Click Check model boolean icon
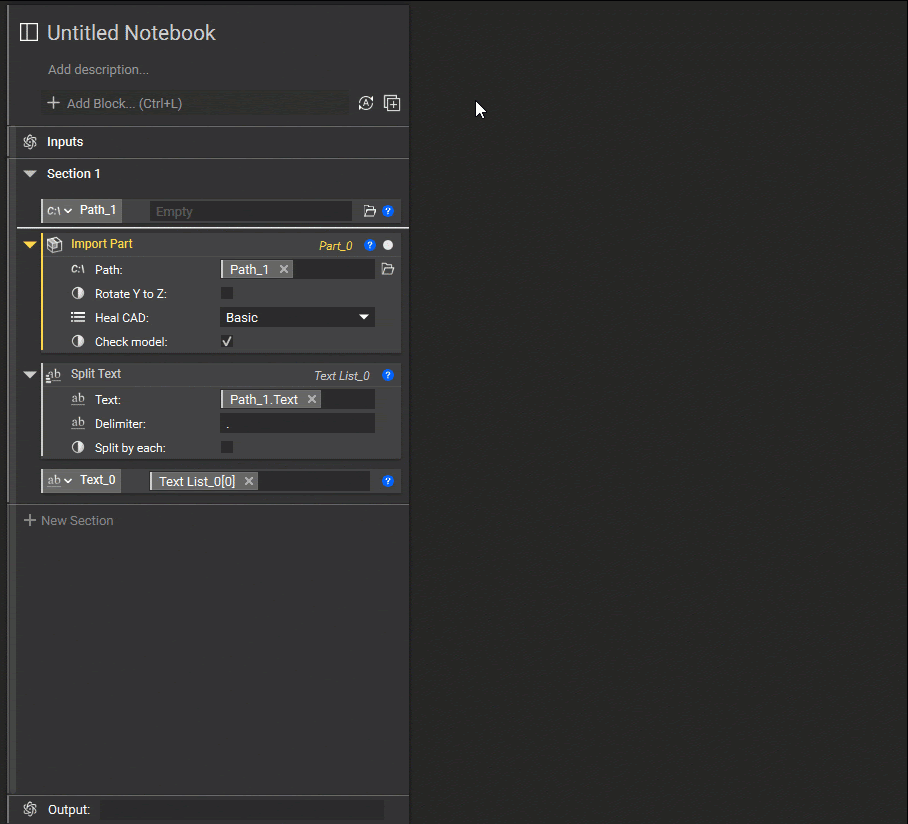The height and width of the screenshot is (824, 908). 78,341
